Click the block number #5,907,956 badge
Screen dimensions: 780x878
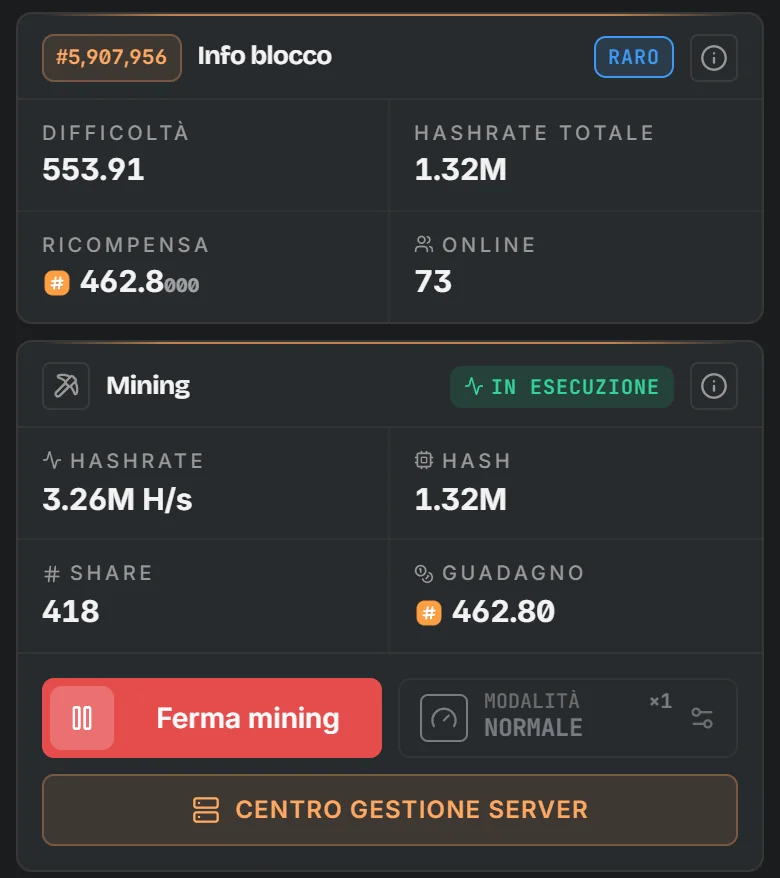tap(112, 58)
